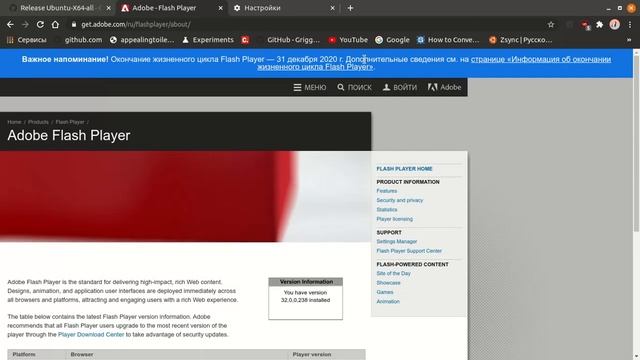Open the Extensions puzzle-piece menu

pos(600,24)
